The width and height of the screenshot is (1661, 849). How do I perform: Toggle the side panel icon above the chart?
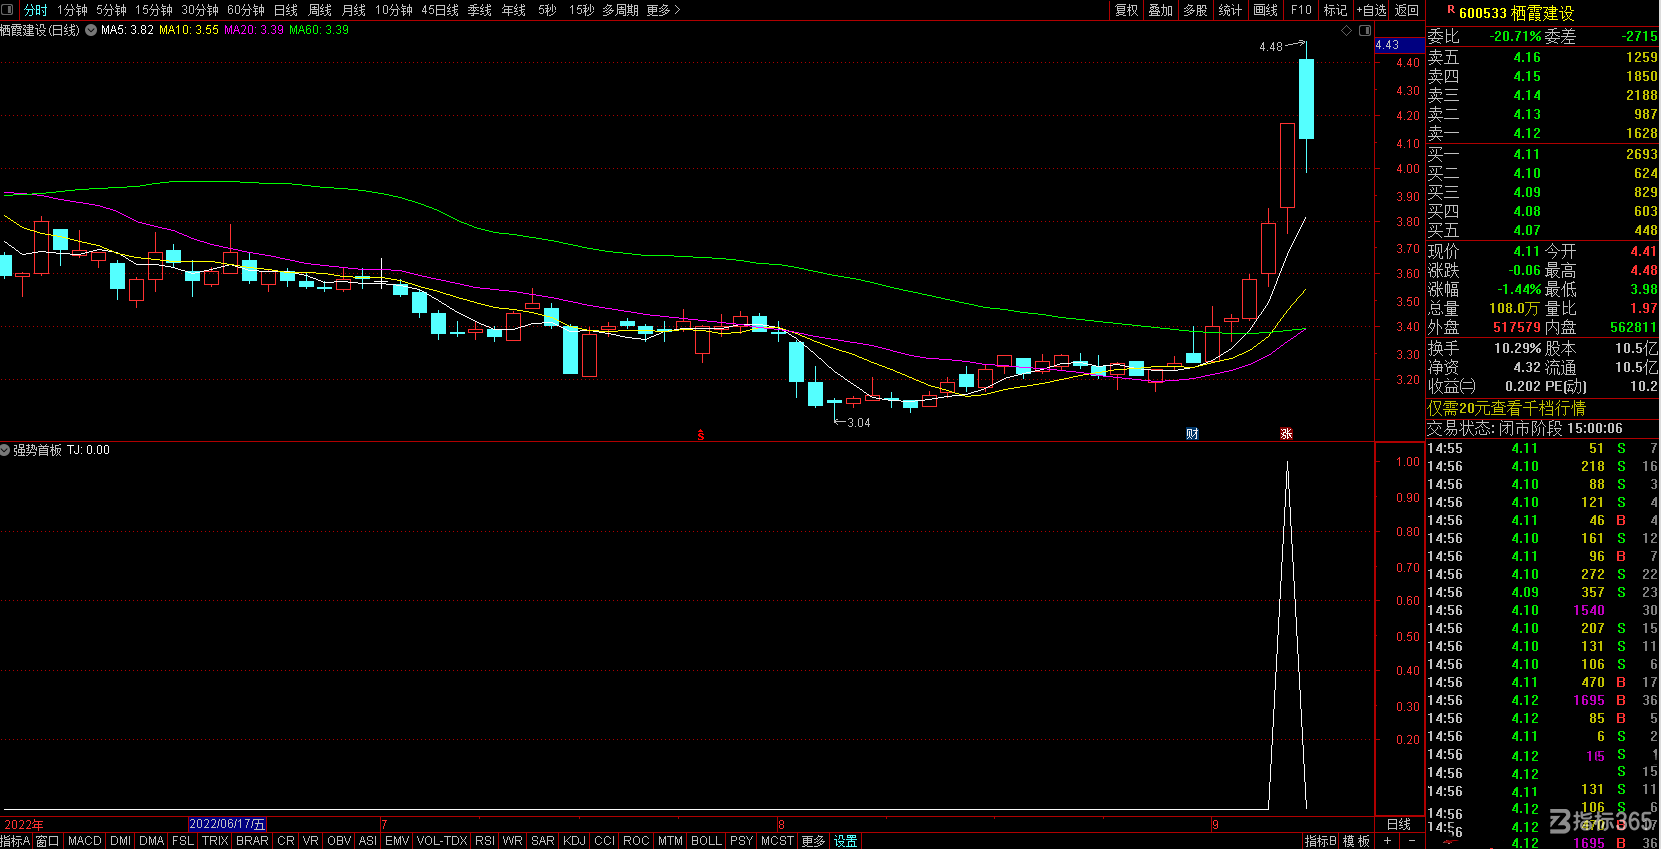point(1365,31)
